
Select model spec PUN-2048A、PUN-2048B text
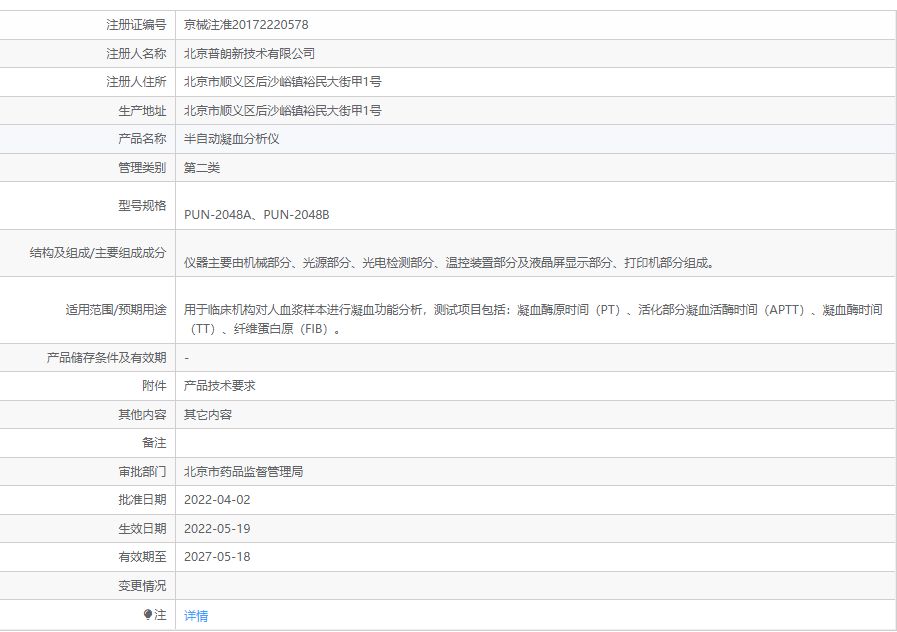(256, 214)
